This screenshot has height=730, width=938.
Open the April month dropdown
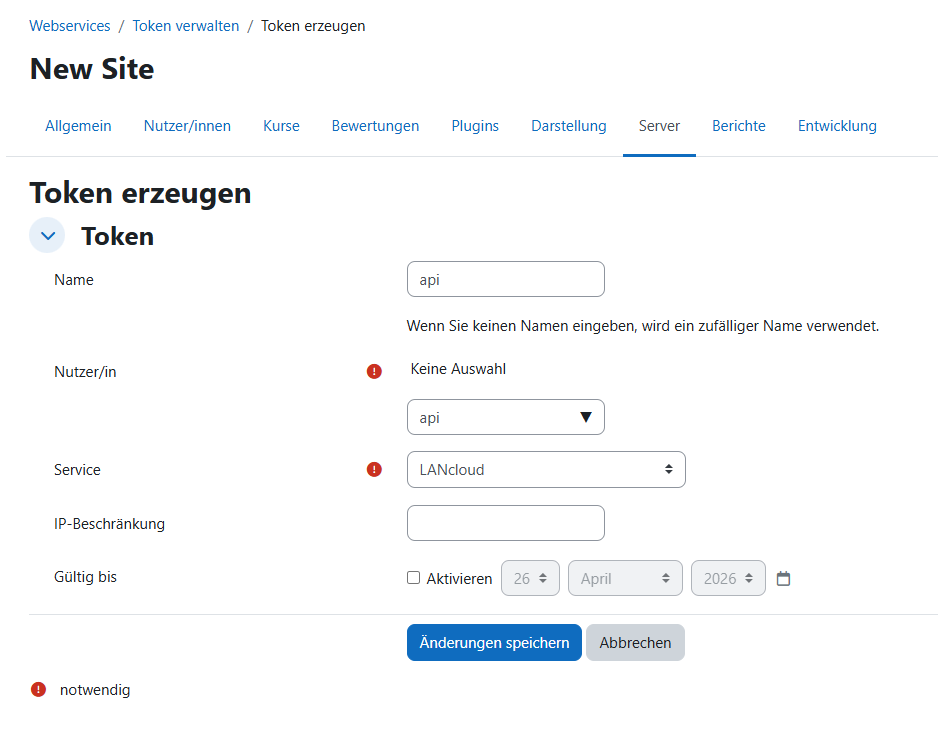coord(625,578)
